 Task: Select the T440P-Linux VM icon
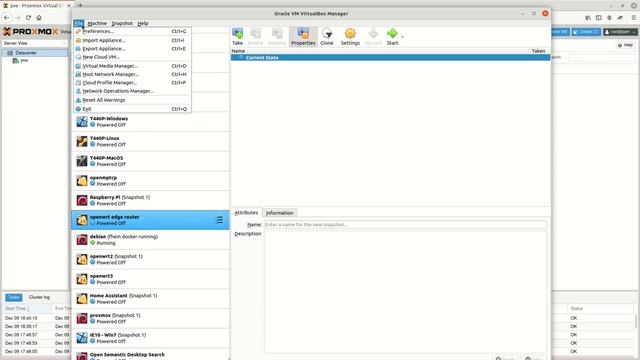click(82, 141)
